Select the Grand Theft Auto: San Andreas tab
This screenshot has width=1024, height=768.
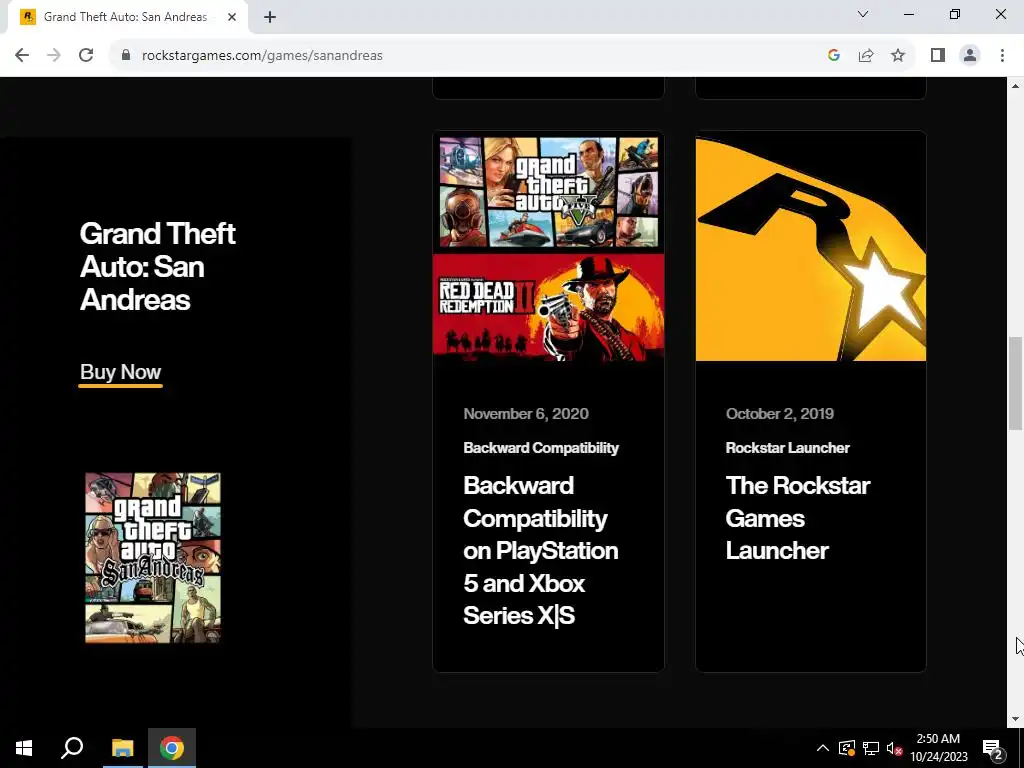click(125, 17)
